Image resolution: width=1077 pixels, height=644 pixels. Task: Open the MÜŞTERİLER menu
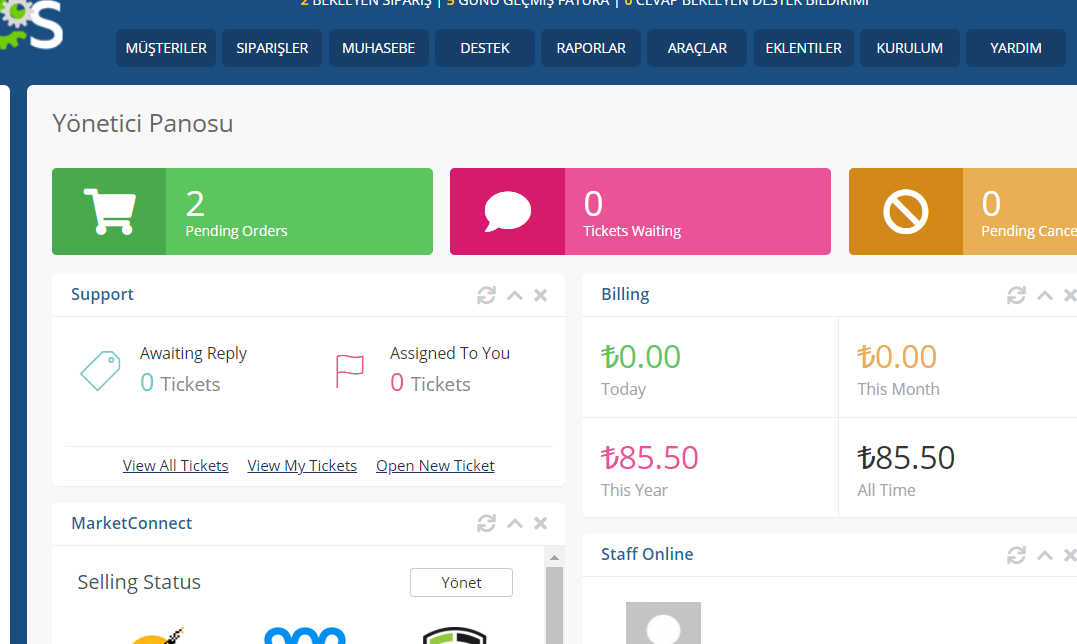(x=166, y=48)
